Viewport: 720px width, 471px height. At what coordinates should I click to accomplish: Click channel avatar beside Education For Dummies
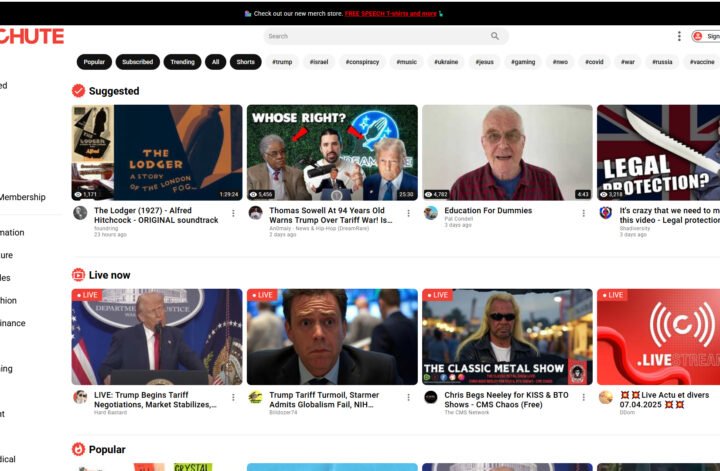(x=431, y=213)
